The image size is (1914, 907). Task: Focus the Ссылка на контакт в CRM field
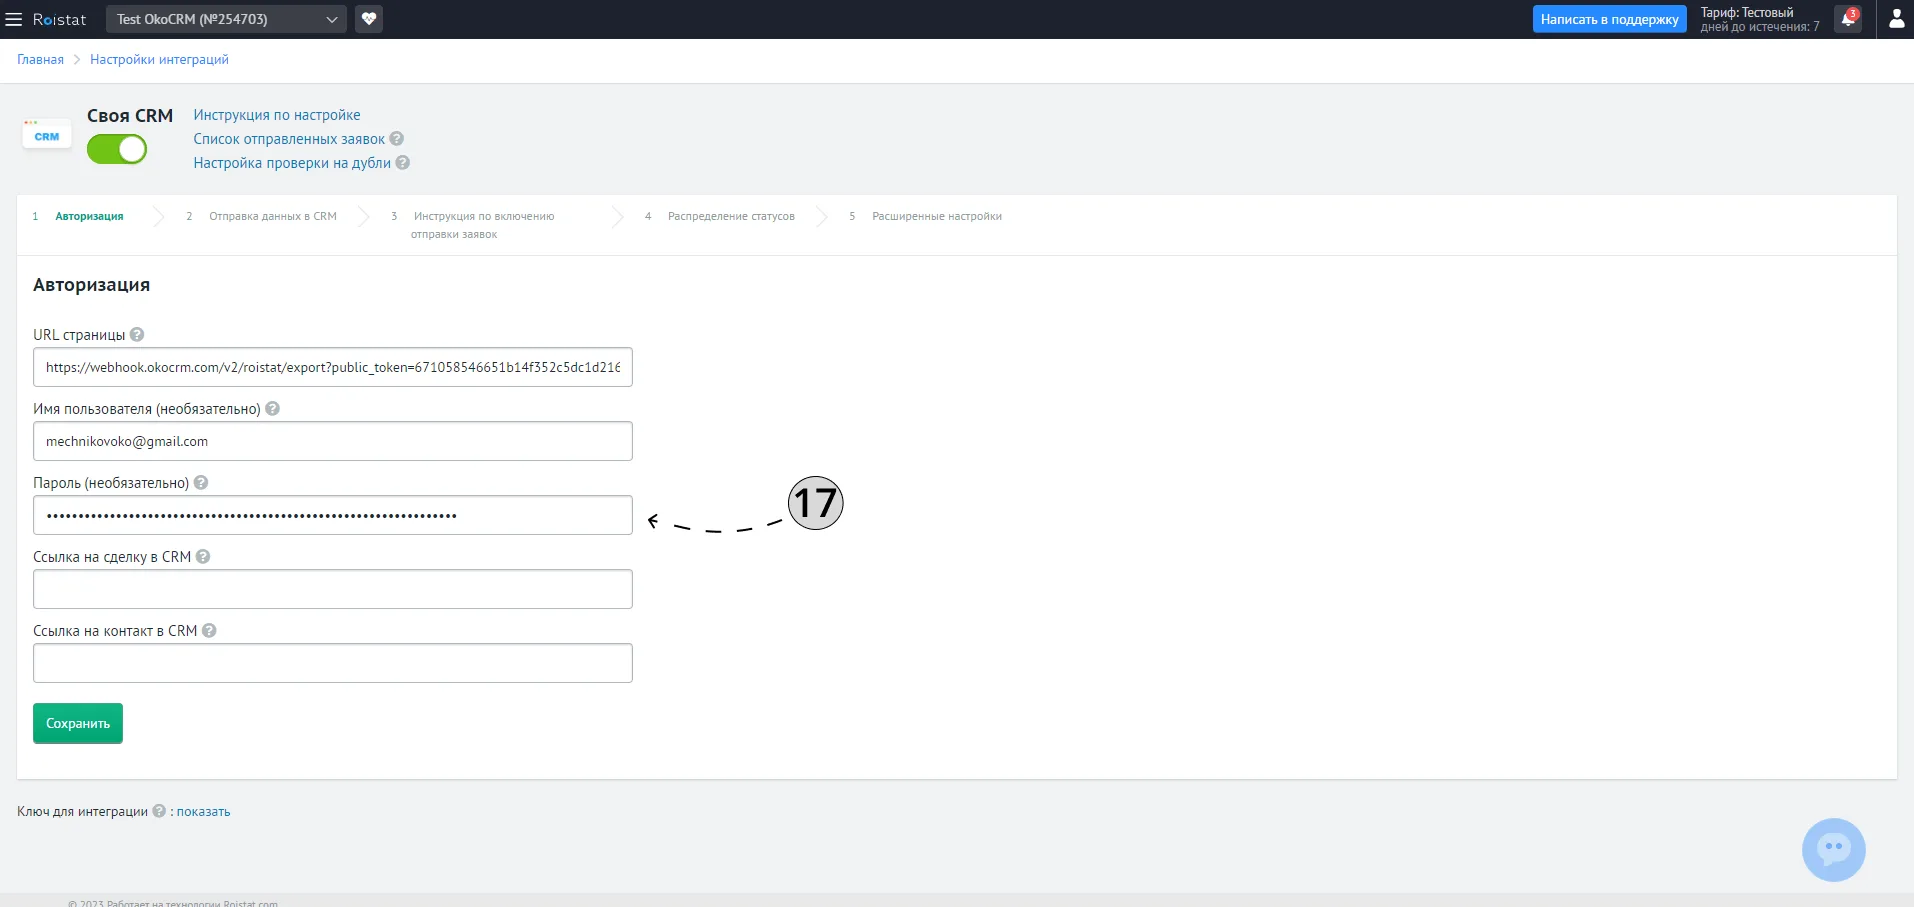tap(333, 663)
